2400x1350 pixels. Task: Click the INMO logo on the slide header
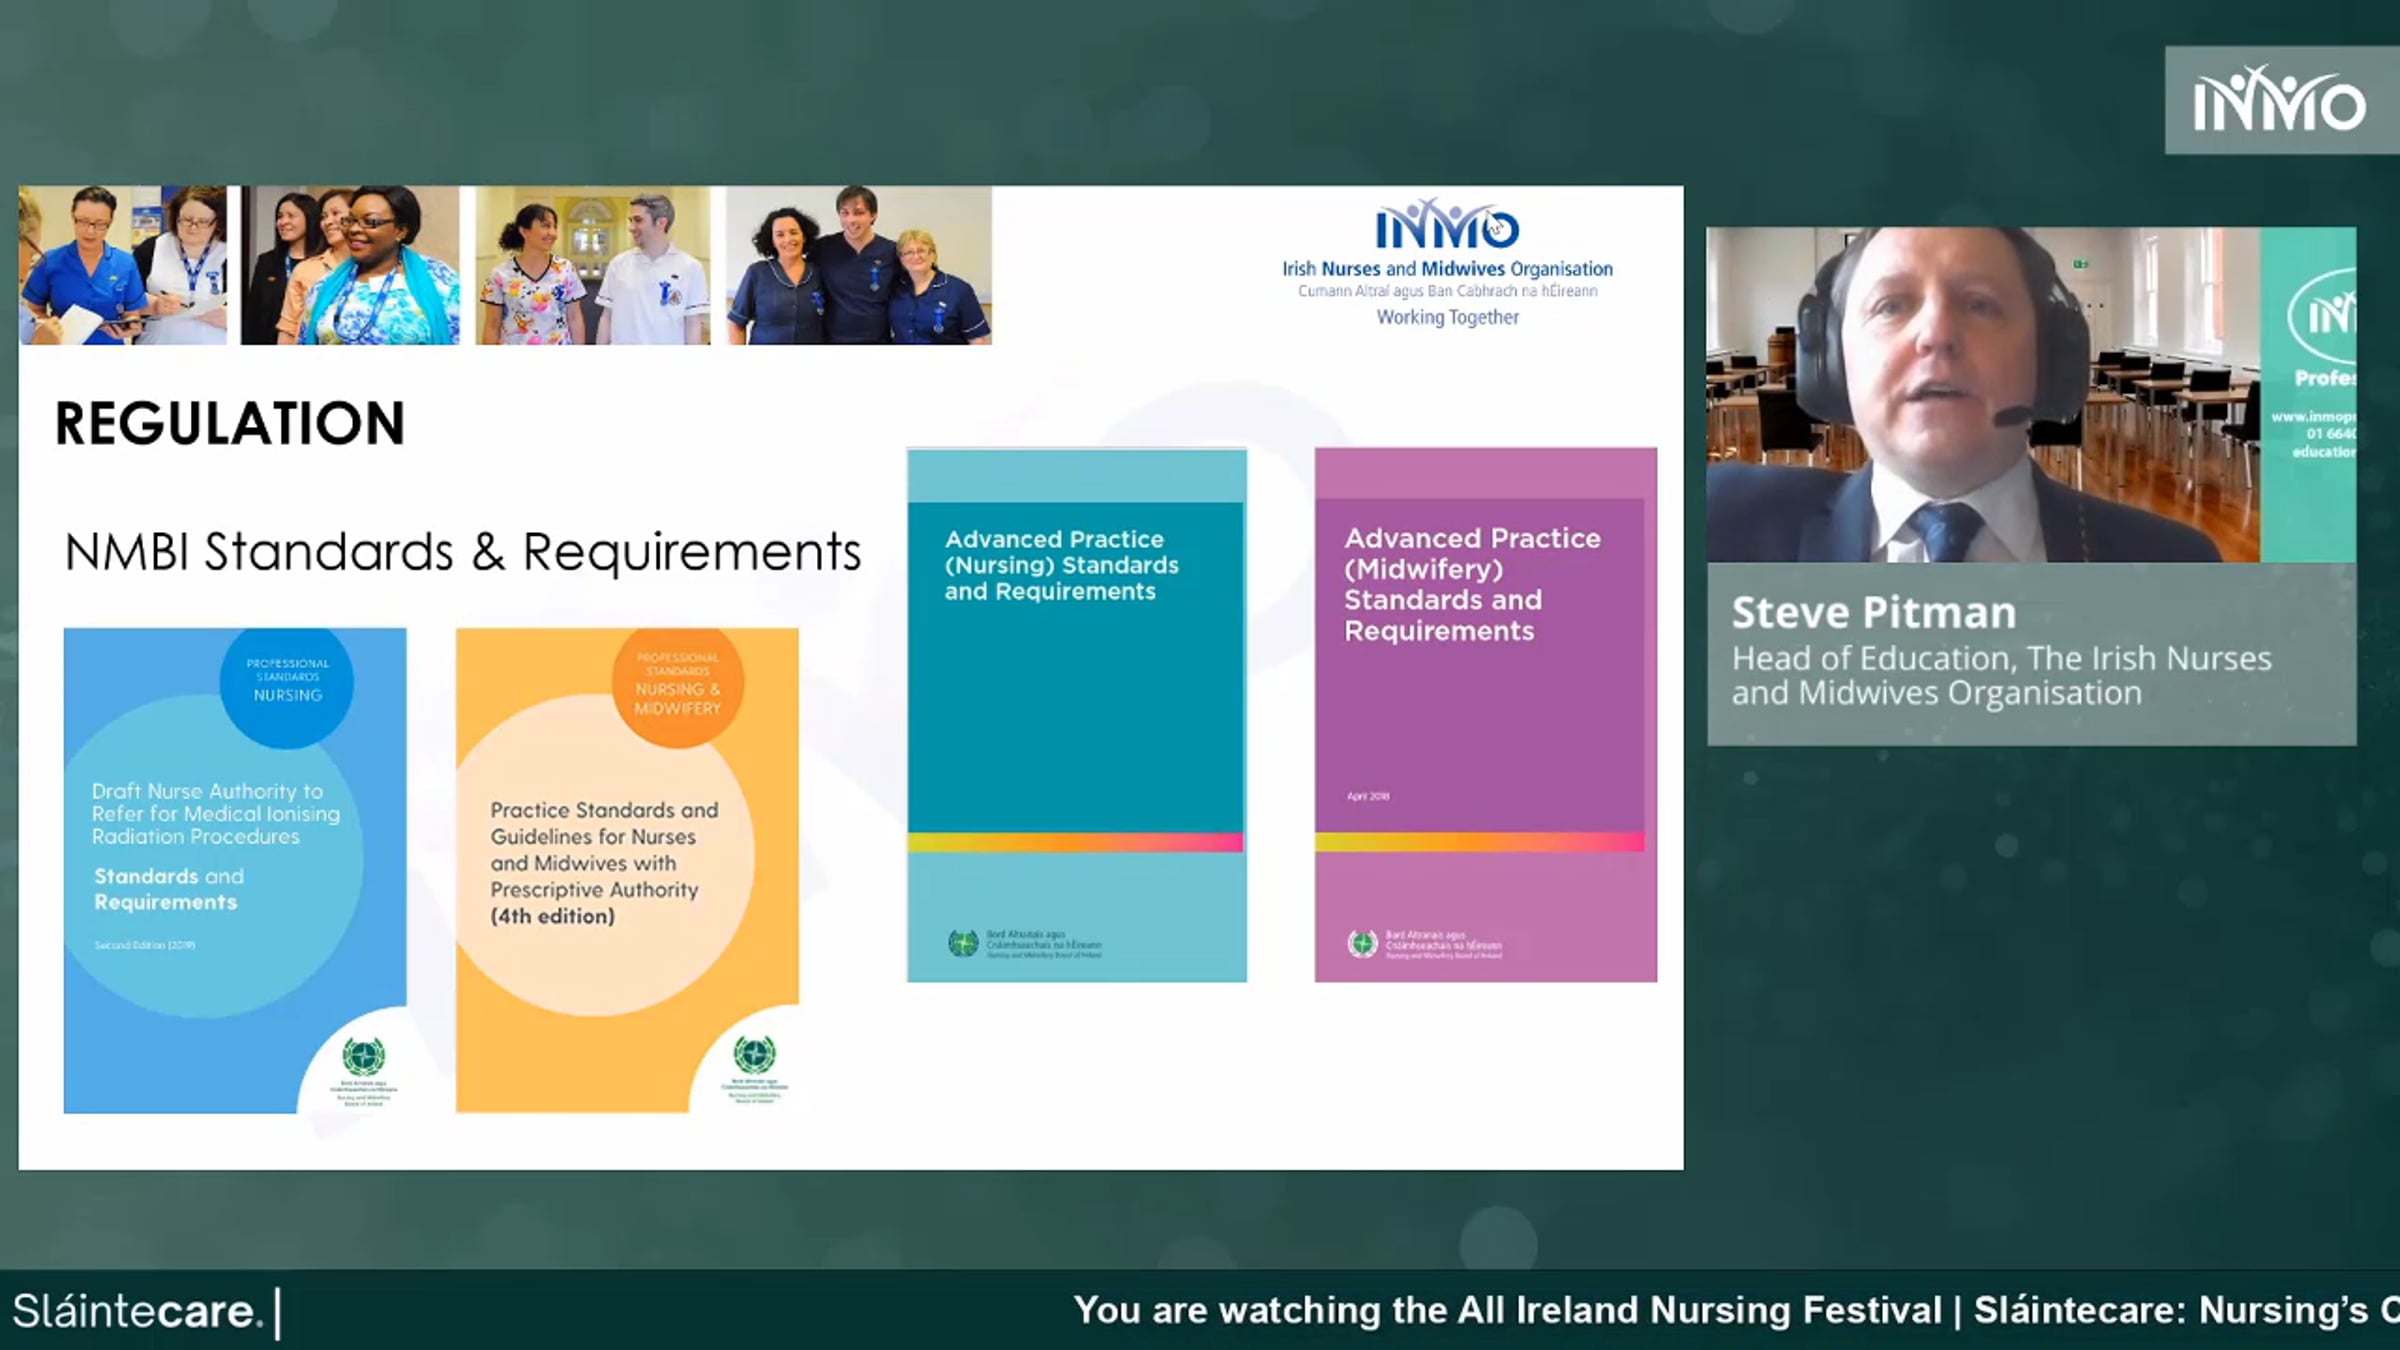[1447, 226]
